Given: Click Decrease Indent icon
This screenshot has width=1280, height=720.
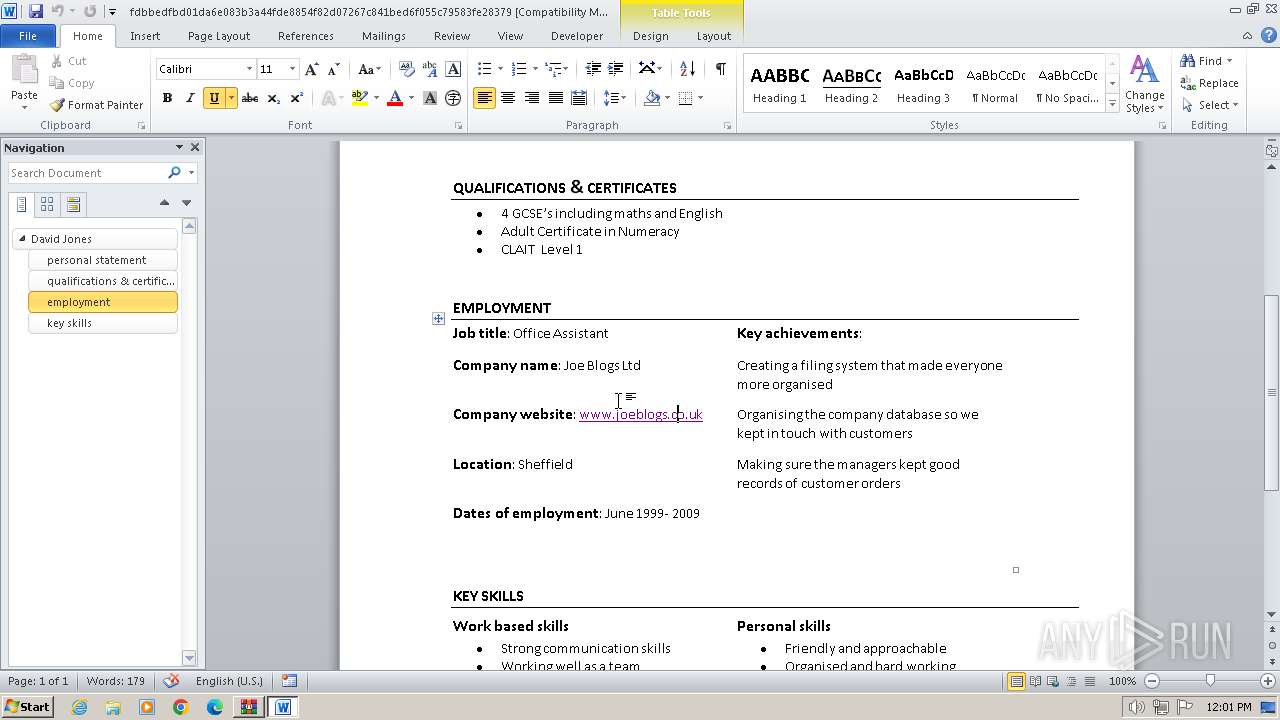Looking at the screenshot, I should click(593, 68).
